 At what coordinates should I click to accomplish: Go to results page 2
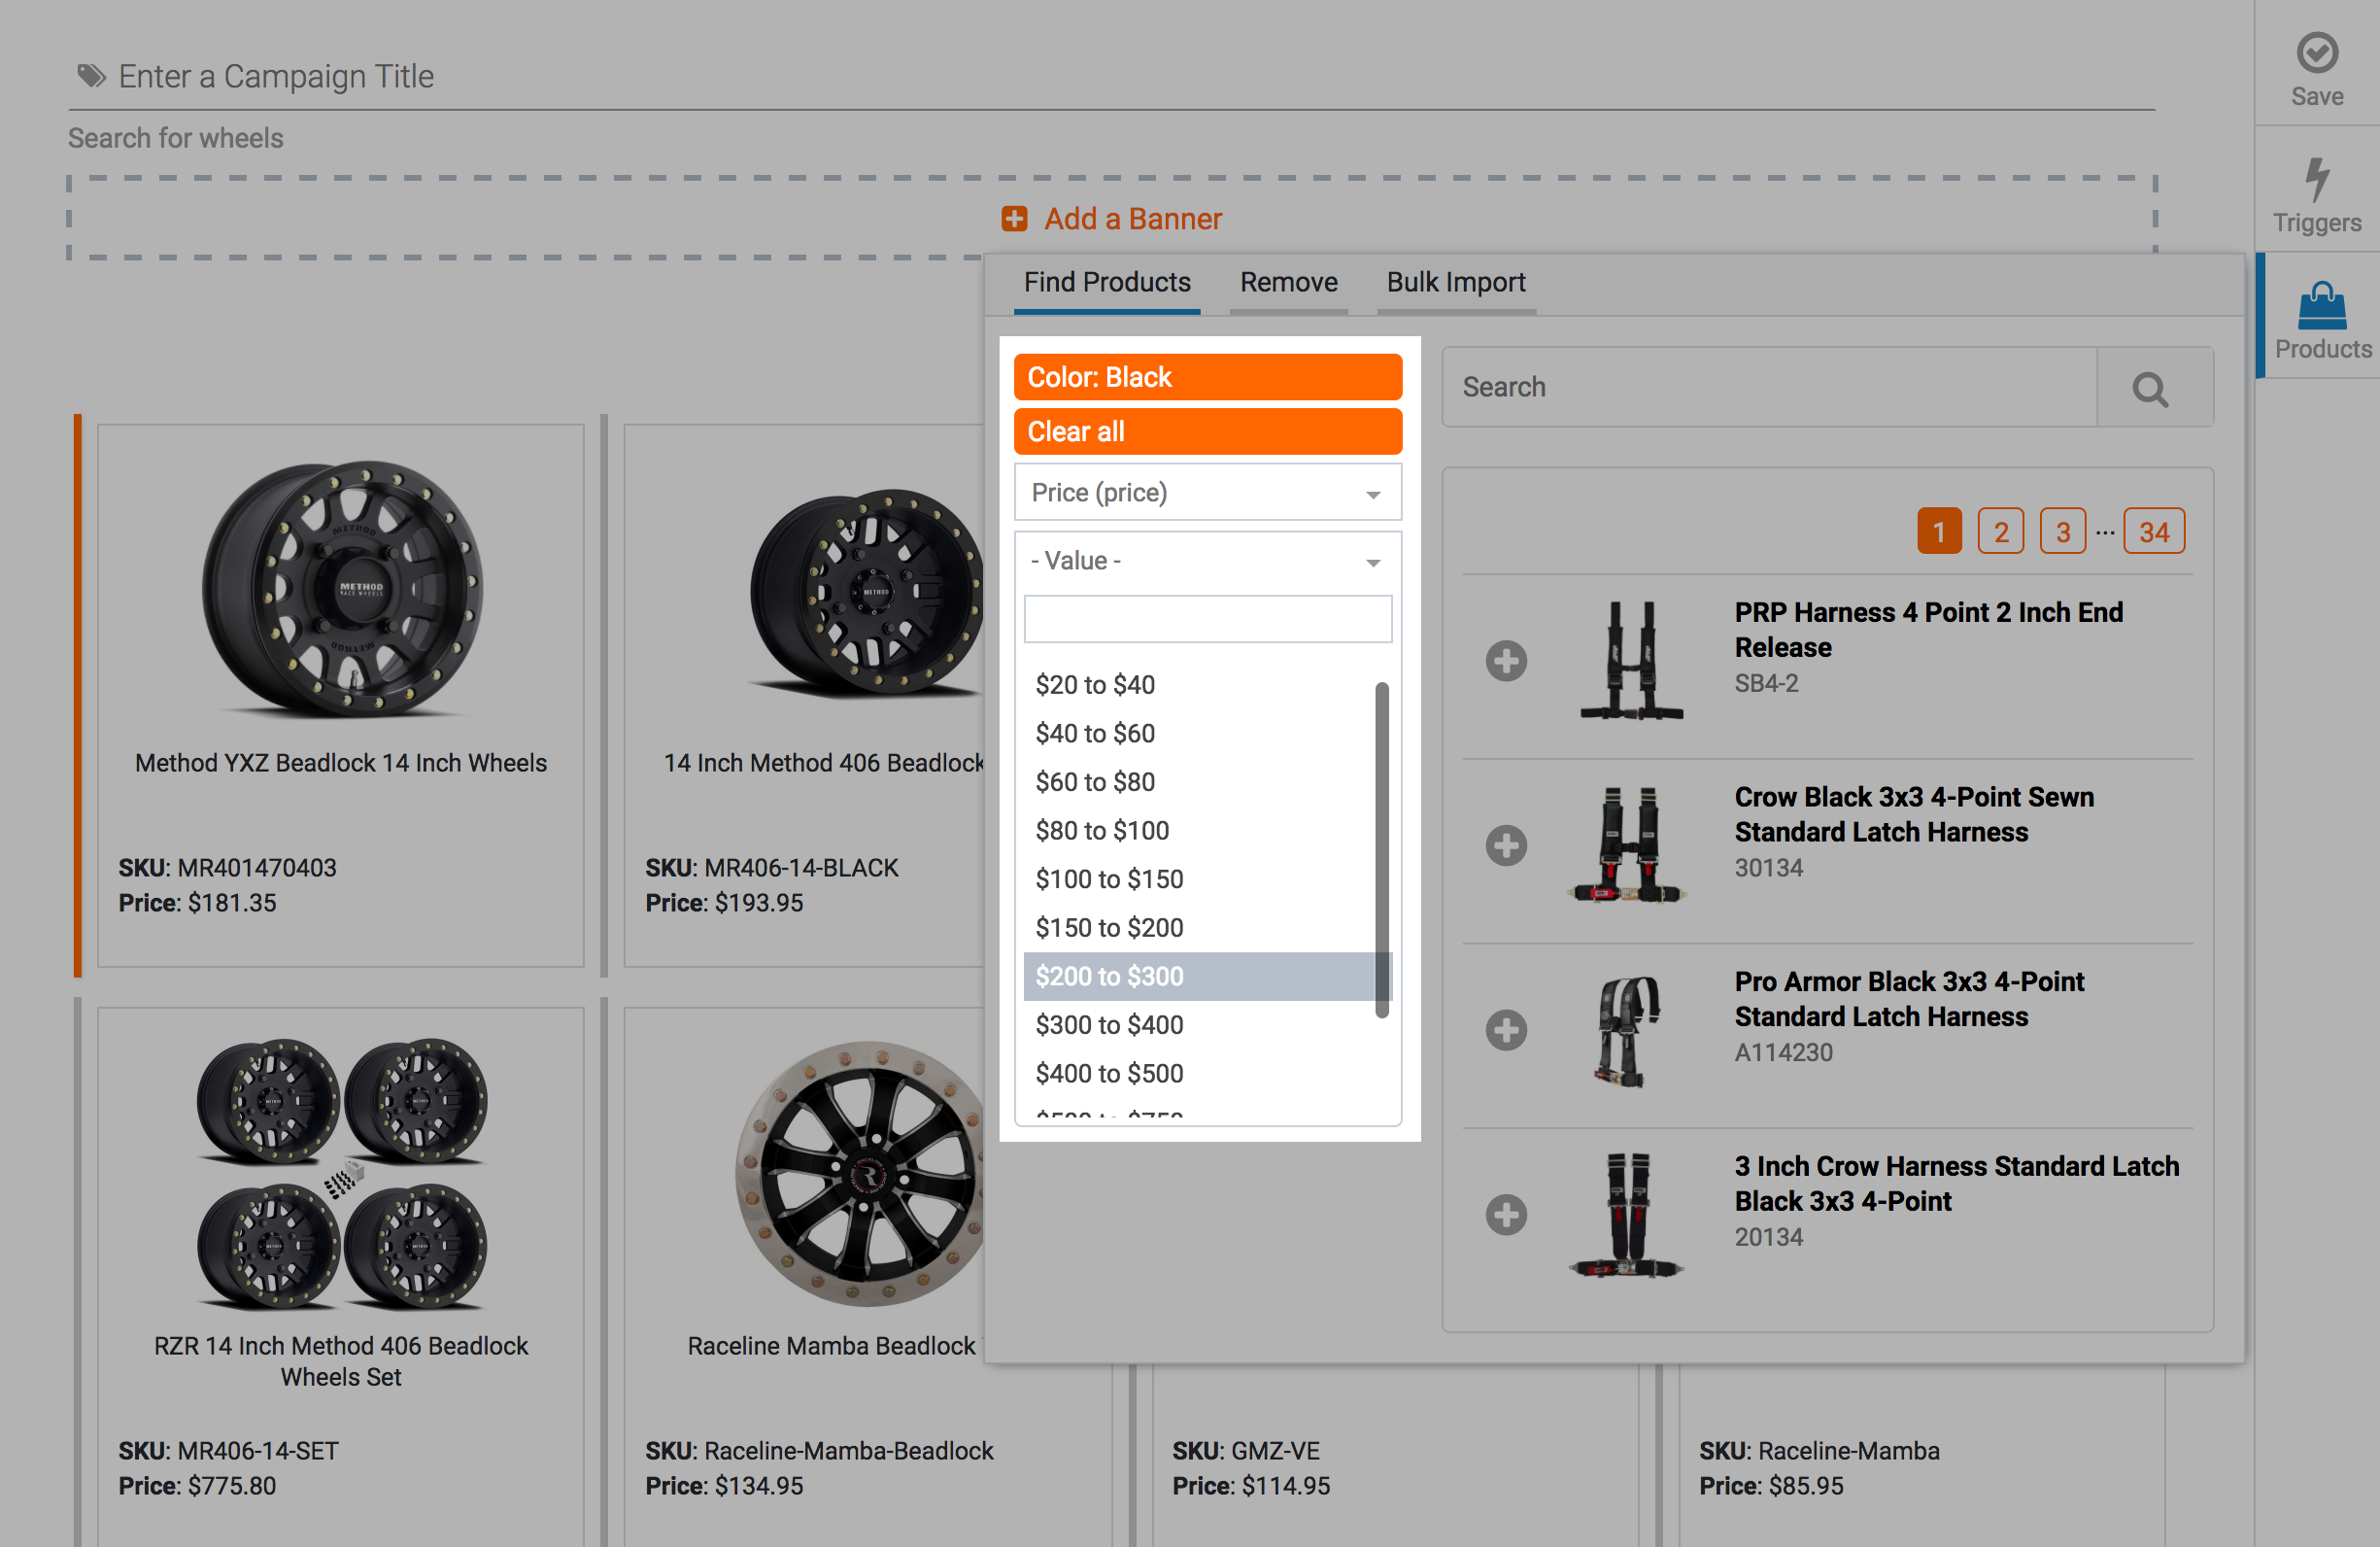2000,532
